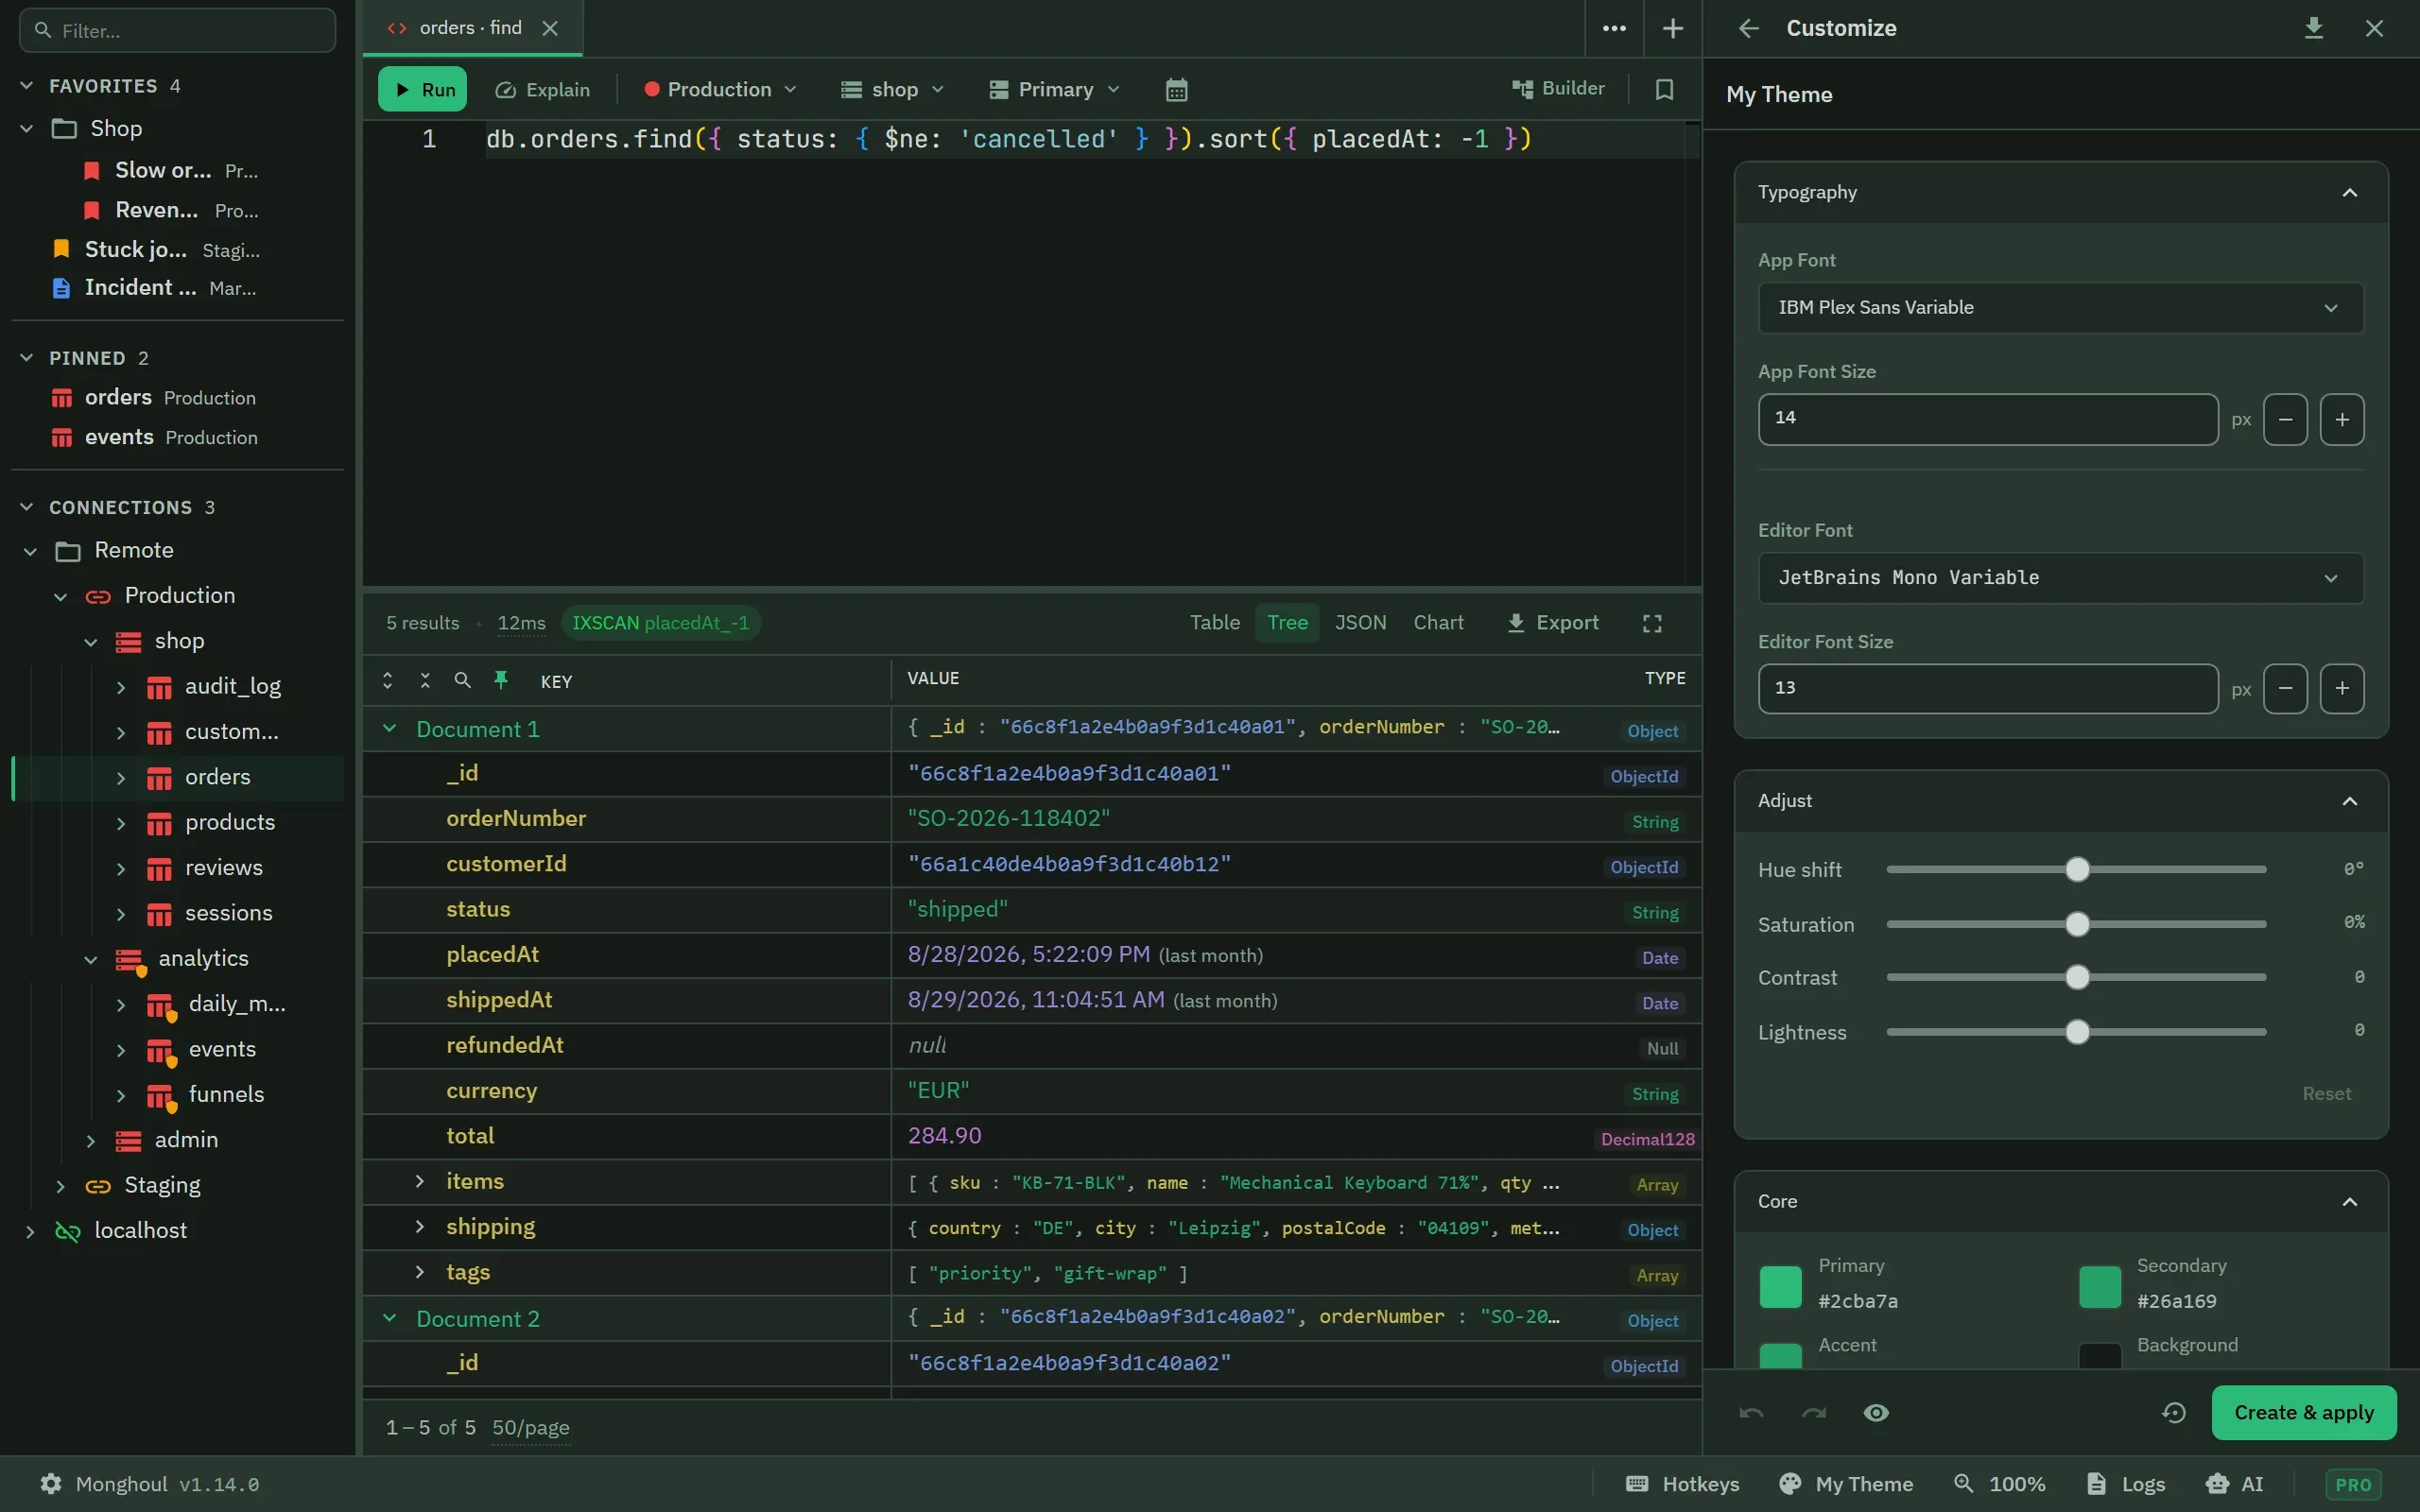
Task: Redo the theme change
Action: point(1814,1413)
